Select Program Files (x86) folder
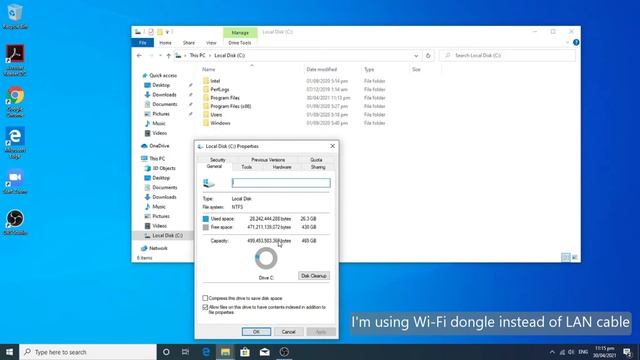 click(x=231, y=106)
